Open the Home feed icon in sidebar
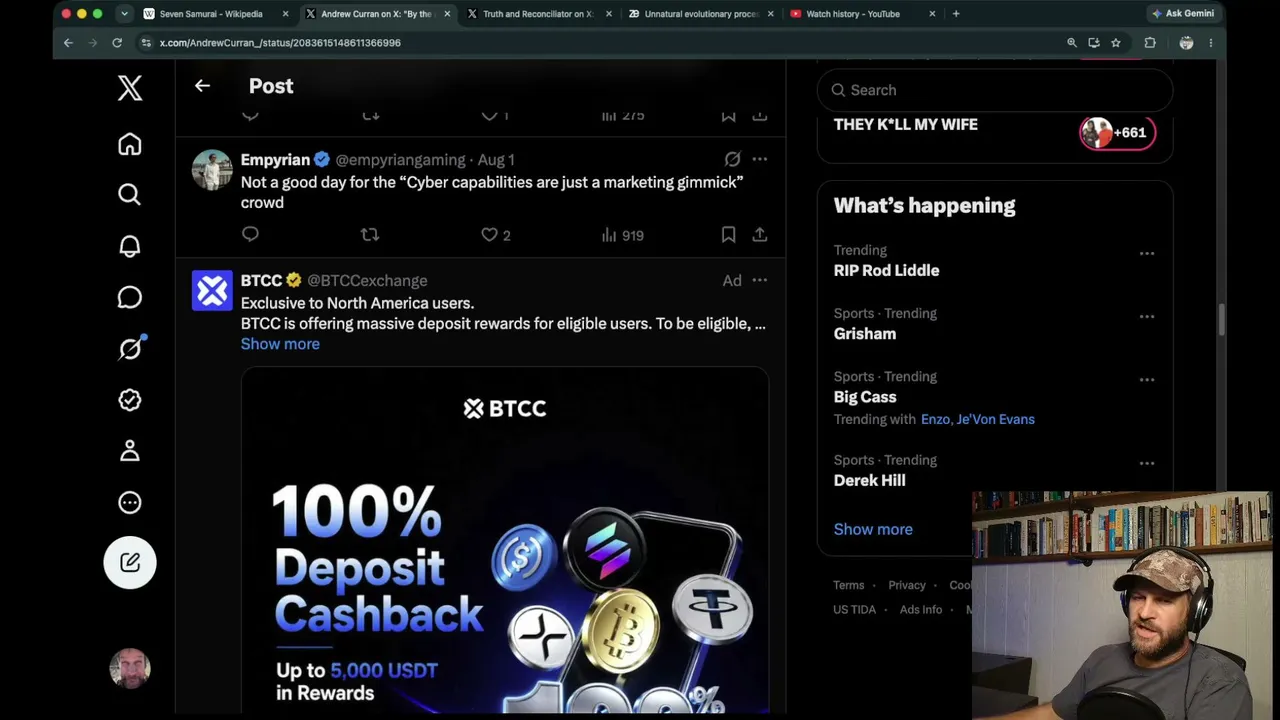1280x720 pixels. [130, 144]
